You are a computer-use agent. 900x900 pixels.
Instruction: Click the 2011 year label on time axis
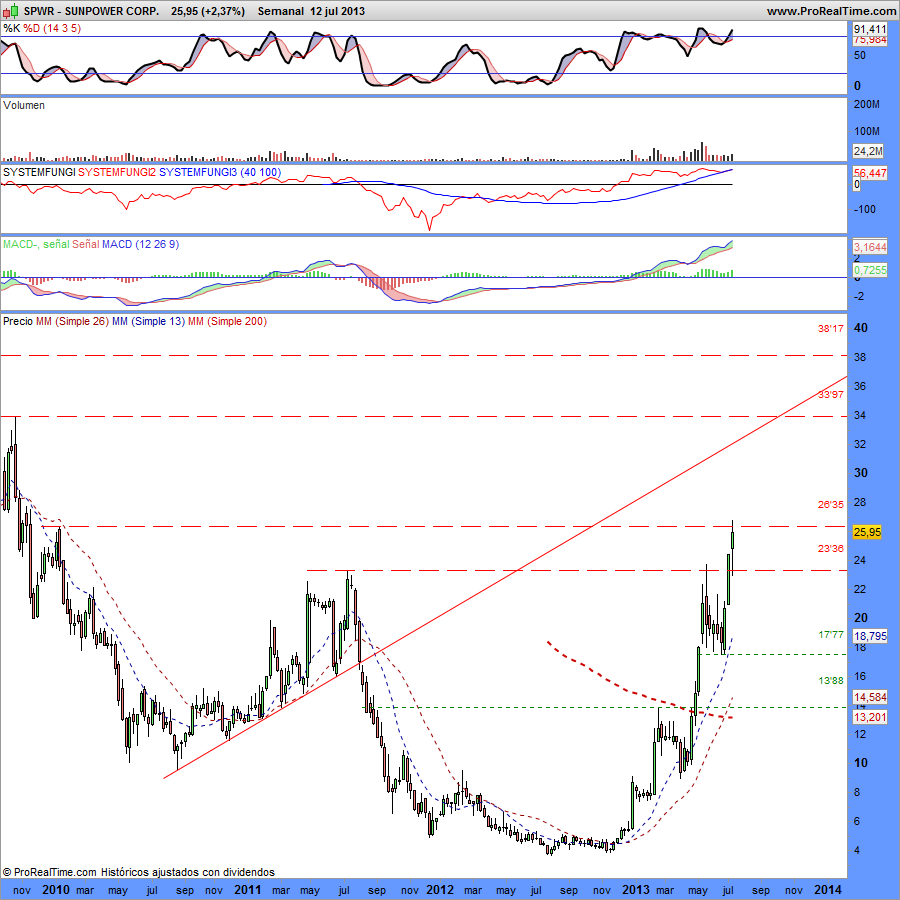[x=248, y=890]
